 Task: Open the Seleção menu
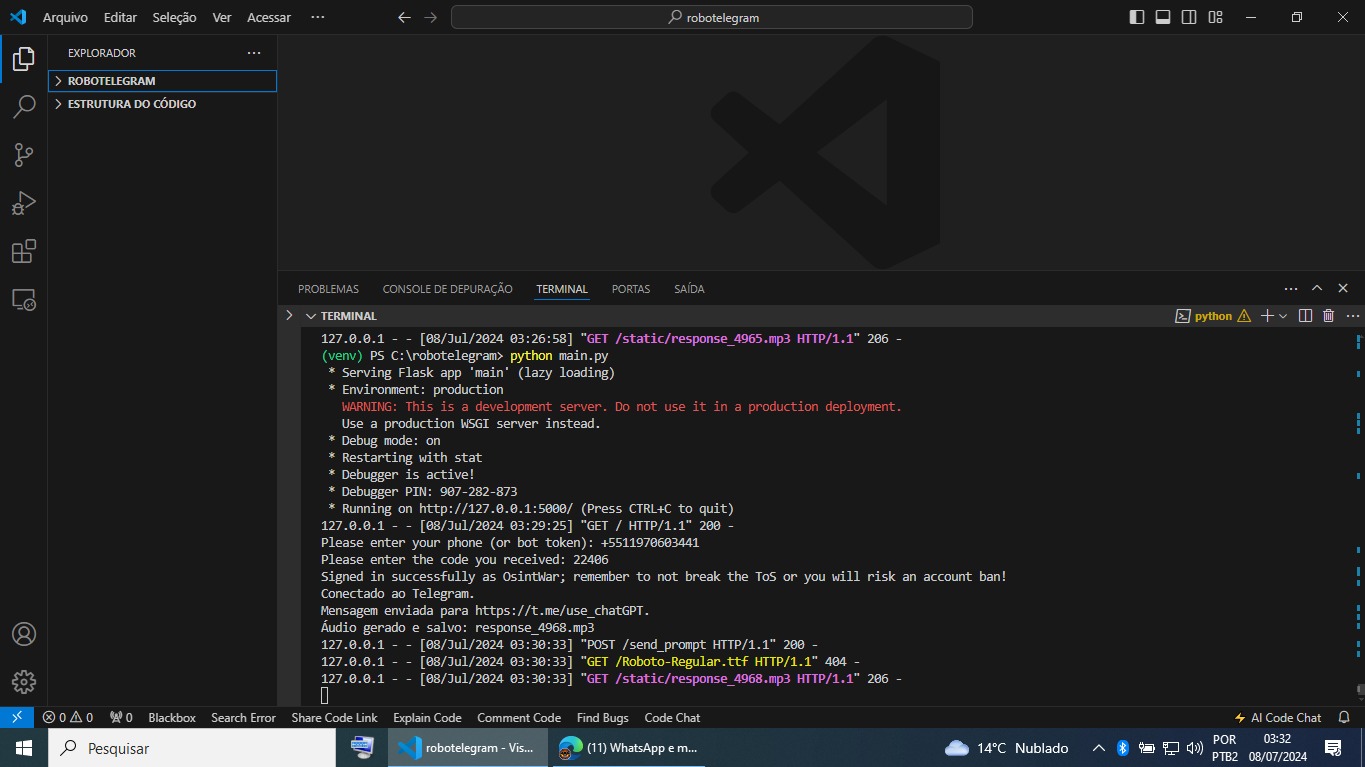click(174, 17)
